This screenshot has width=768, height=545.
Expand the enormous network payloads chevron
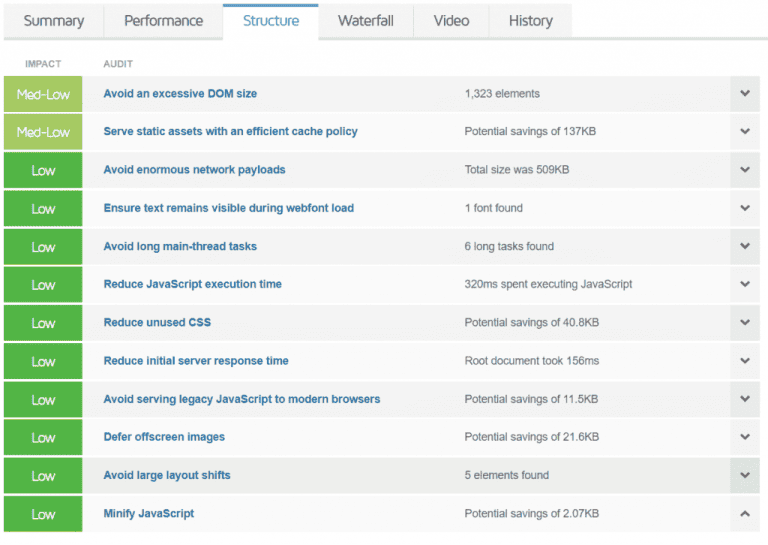click(745, 170)
